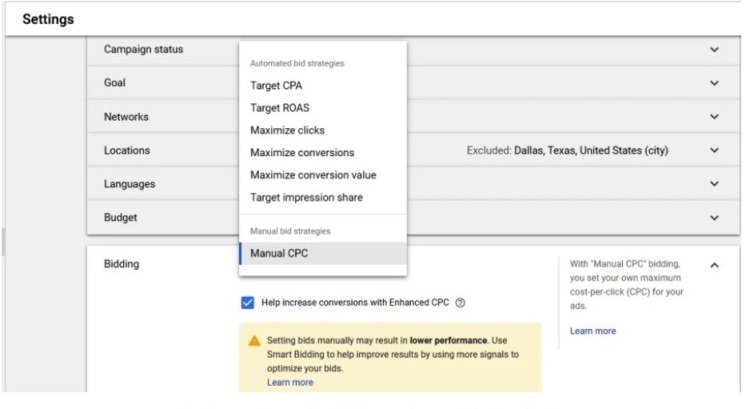754x409 pixels.
Task: Select Manual CPC bid strategy
Action: point(279,253)
